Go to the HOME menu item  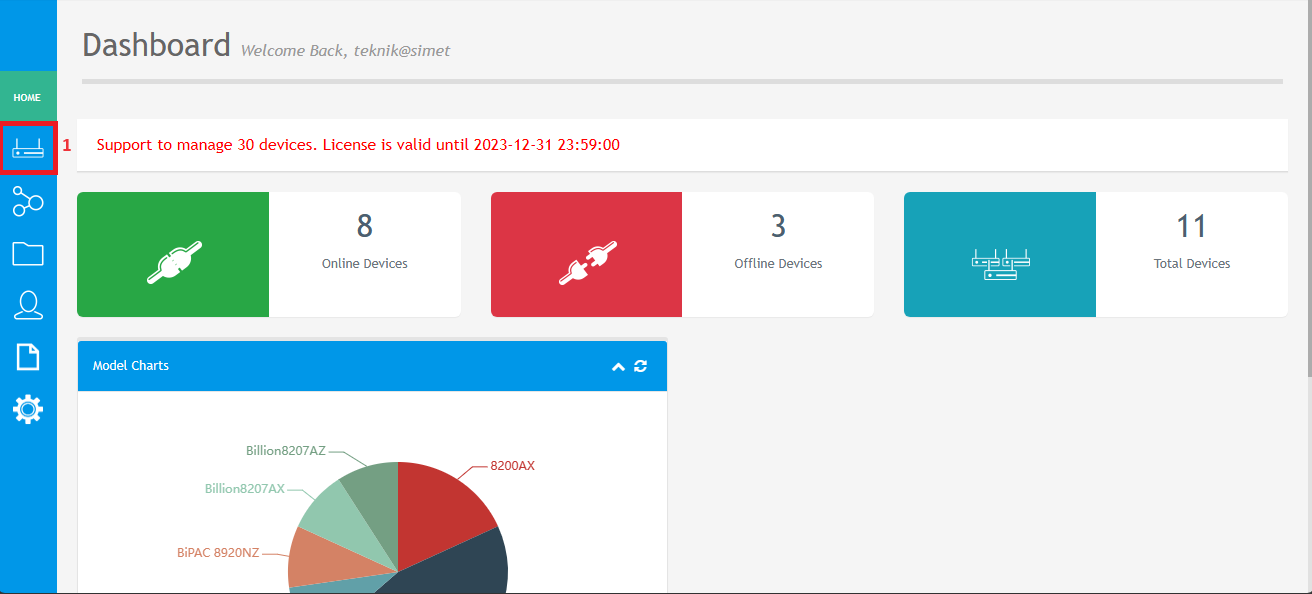coord(28,98)
